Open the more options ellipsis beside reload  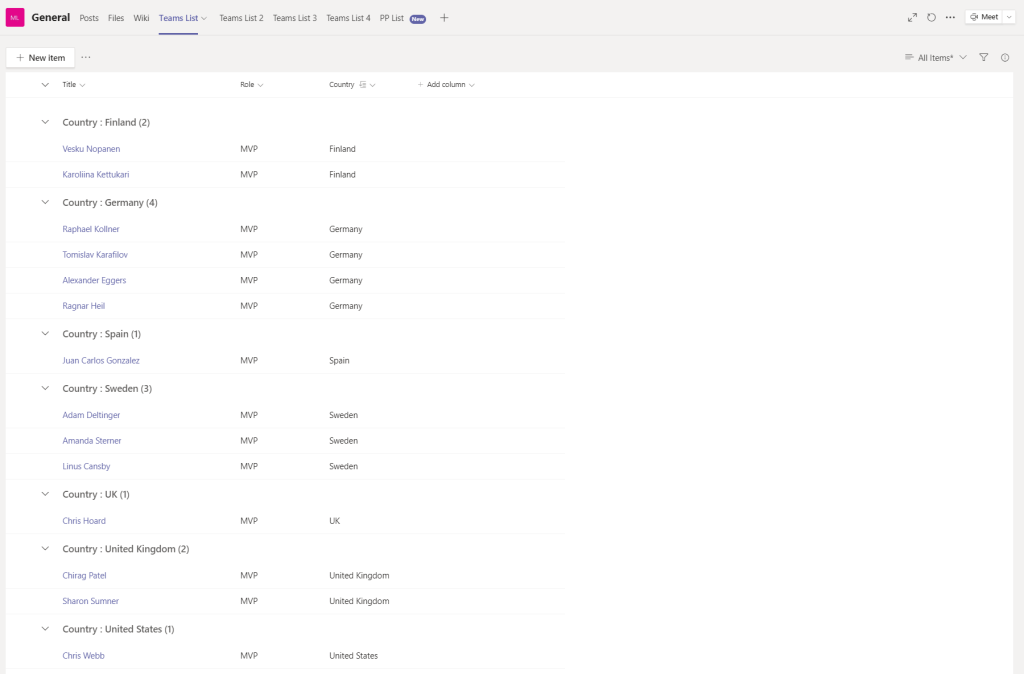(x=950, y=18)
